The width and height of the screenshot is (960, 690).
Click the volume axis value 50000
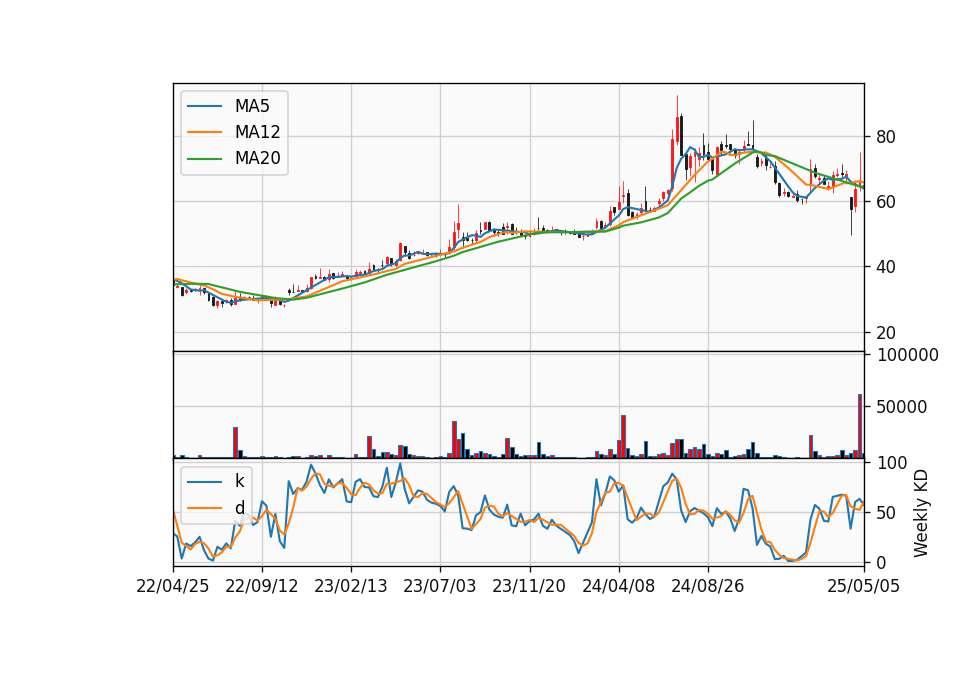point(902,407)
